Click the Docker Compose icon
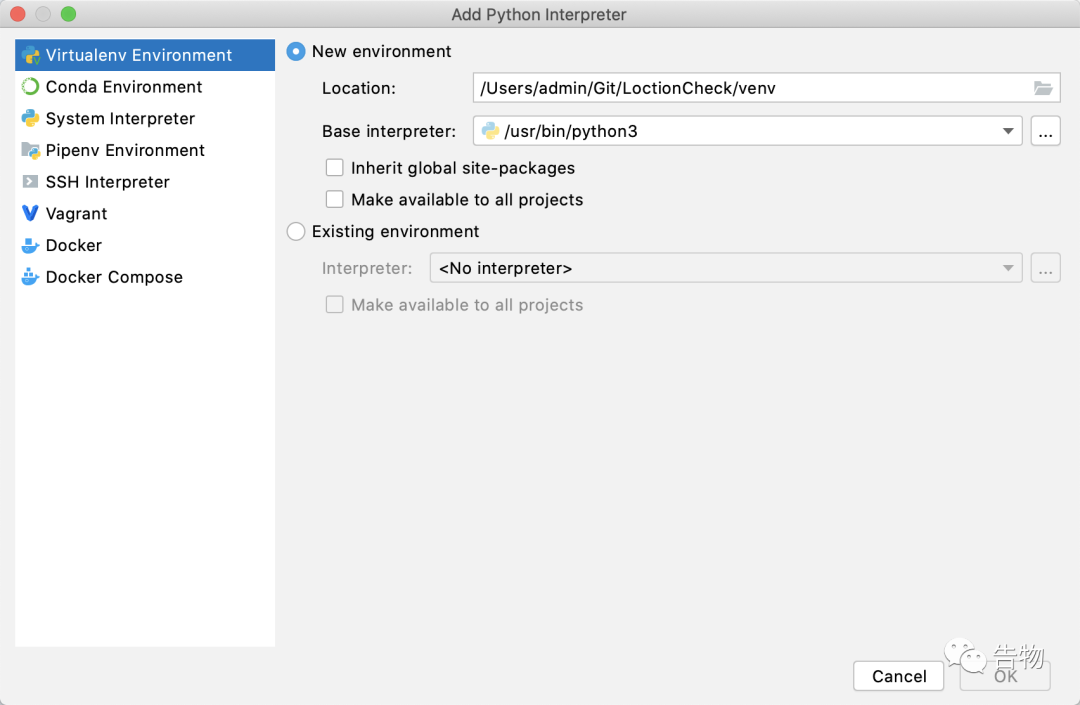 (x=30, y=277)
